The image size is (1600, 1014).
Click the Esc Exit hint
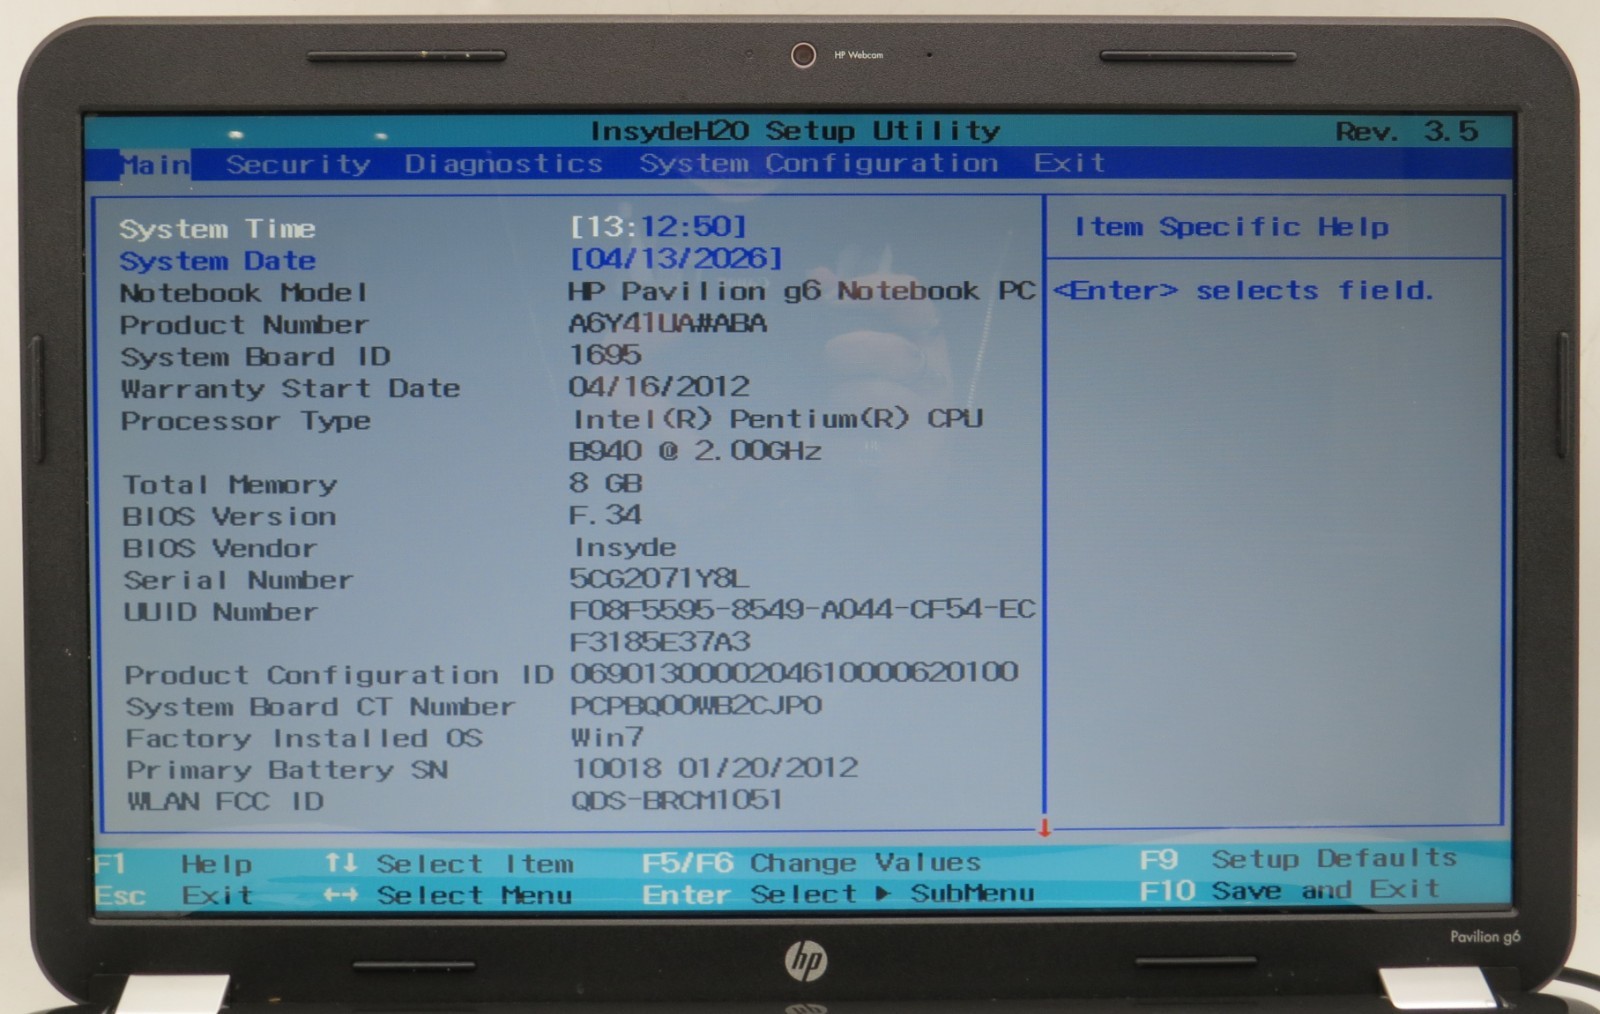[x=174, y=895]
